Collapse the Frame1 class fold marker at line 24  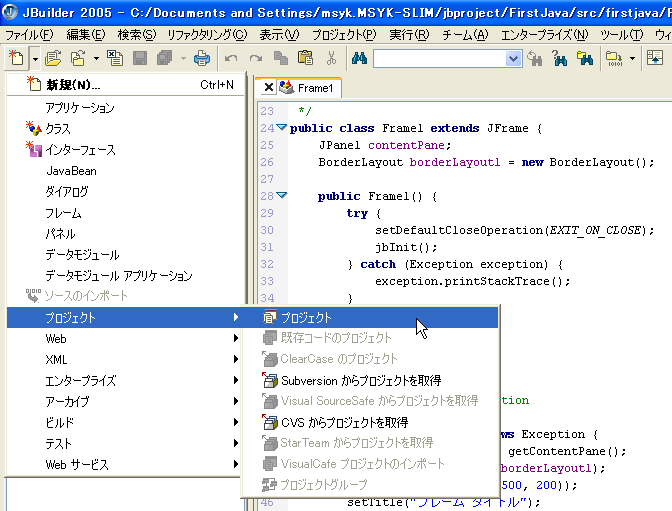(x=281, y=127)
